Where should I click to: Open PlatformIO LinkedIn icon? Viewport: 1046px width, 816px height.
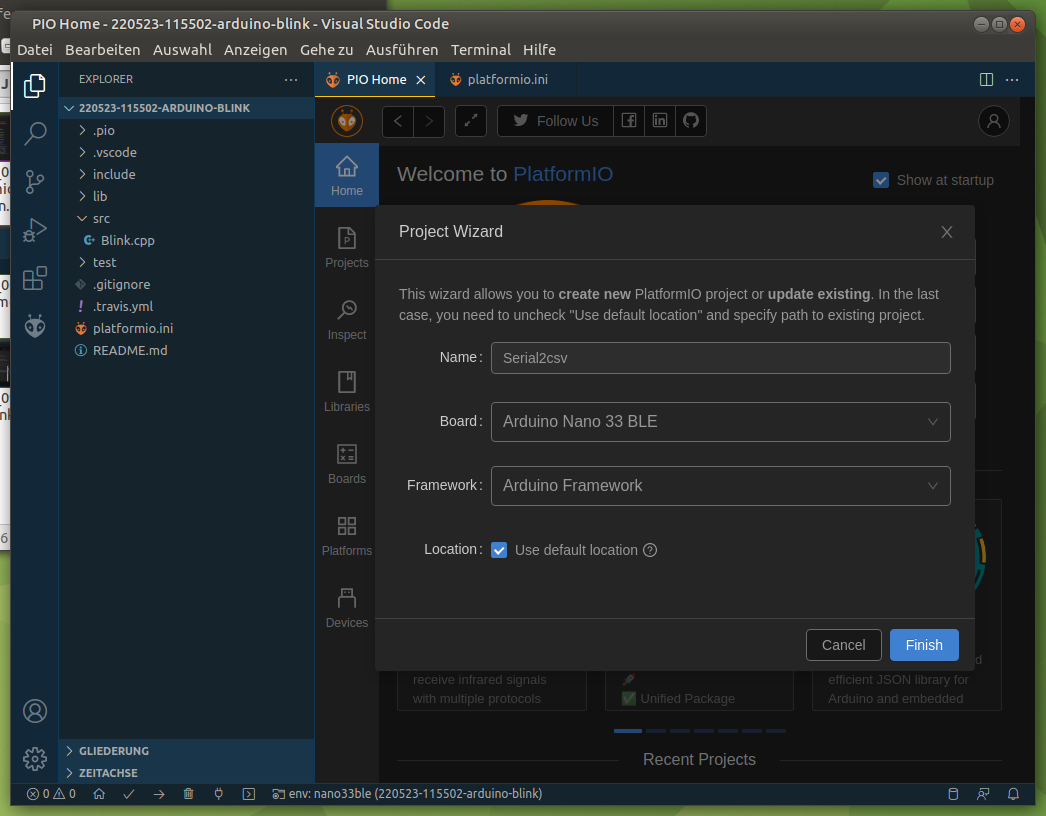(x=660, y=121)
